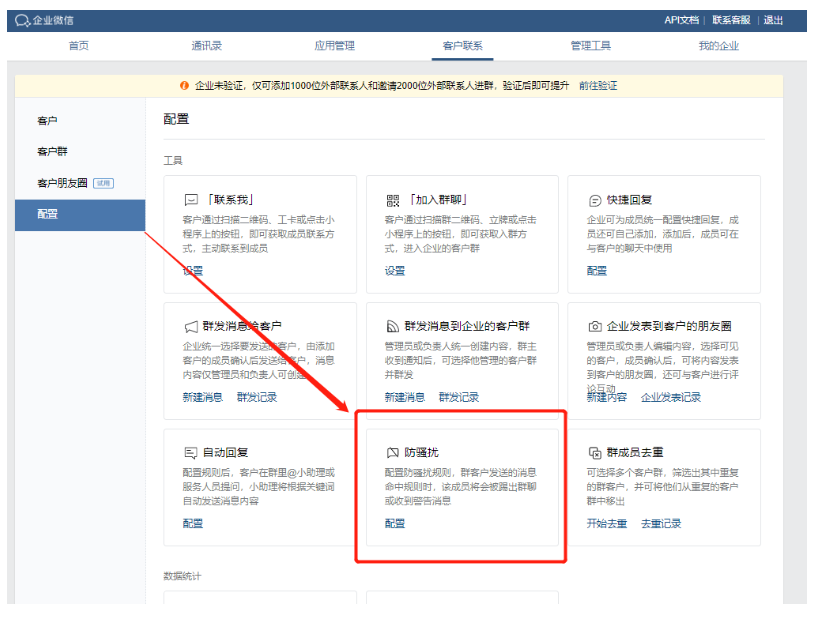Click the 企业发表到客户的朋友圈 camera icon
Screen dimensions: 818x618
[595, 326]
